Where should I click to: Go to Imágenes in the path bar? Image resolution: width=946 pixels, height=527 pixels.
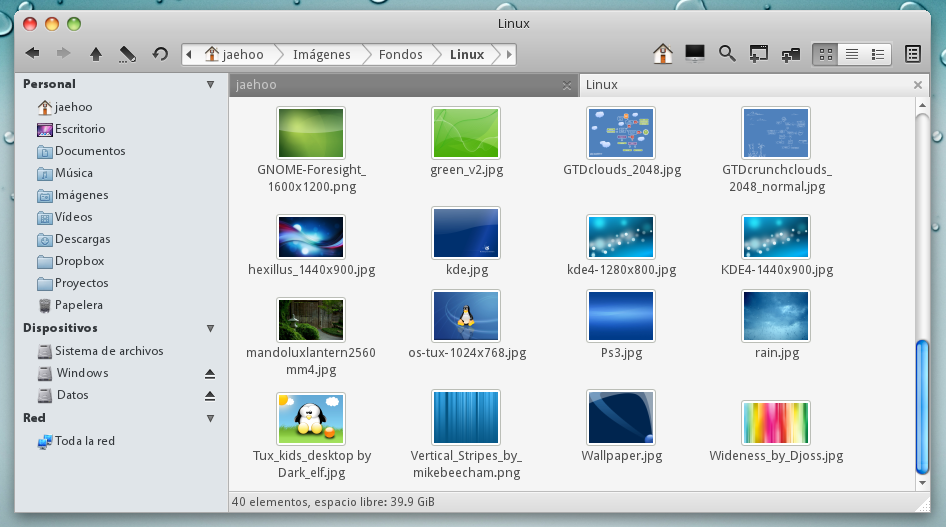pos(322,54)
